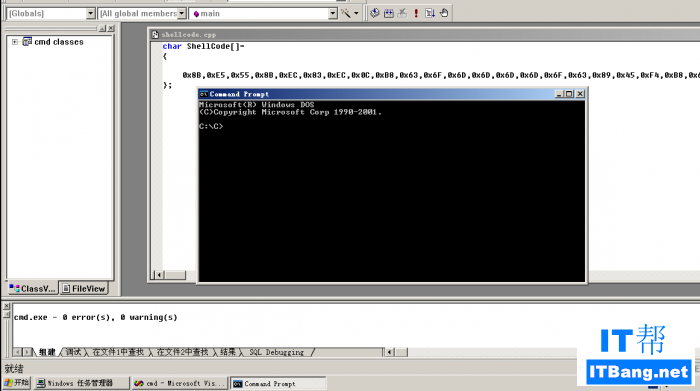Open Windows 任务管理器 from the taskbar
This screenshot has width=700, height=391.
pyautogui.click(x=81, y=383)
